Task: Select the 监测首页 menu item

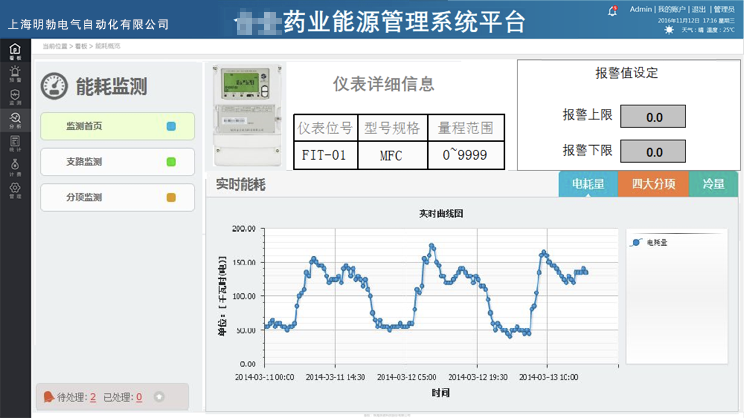Action: click(103, 127)
